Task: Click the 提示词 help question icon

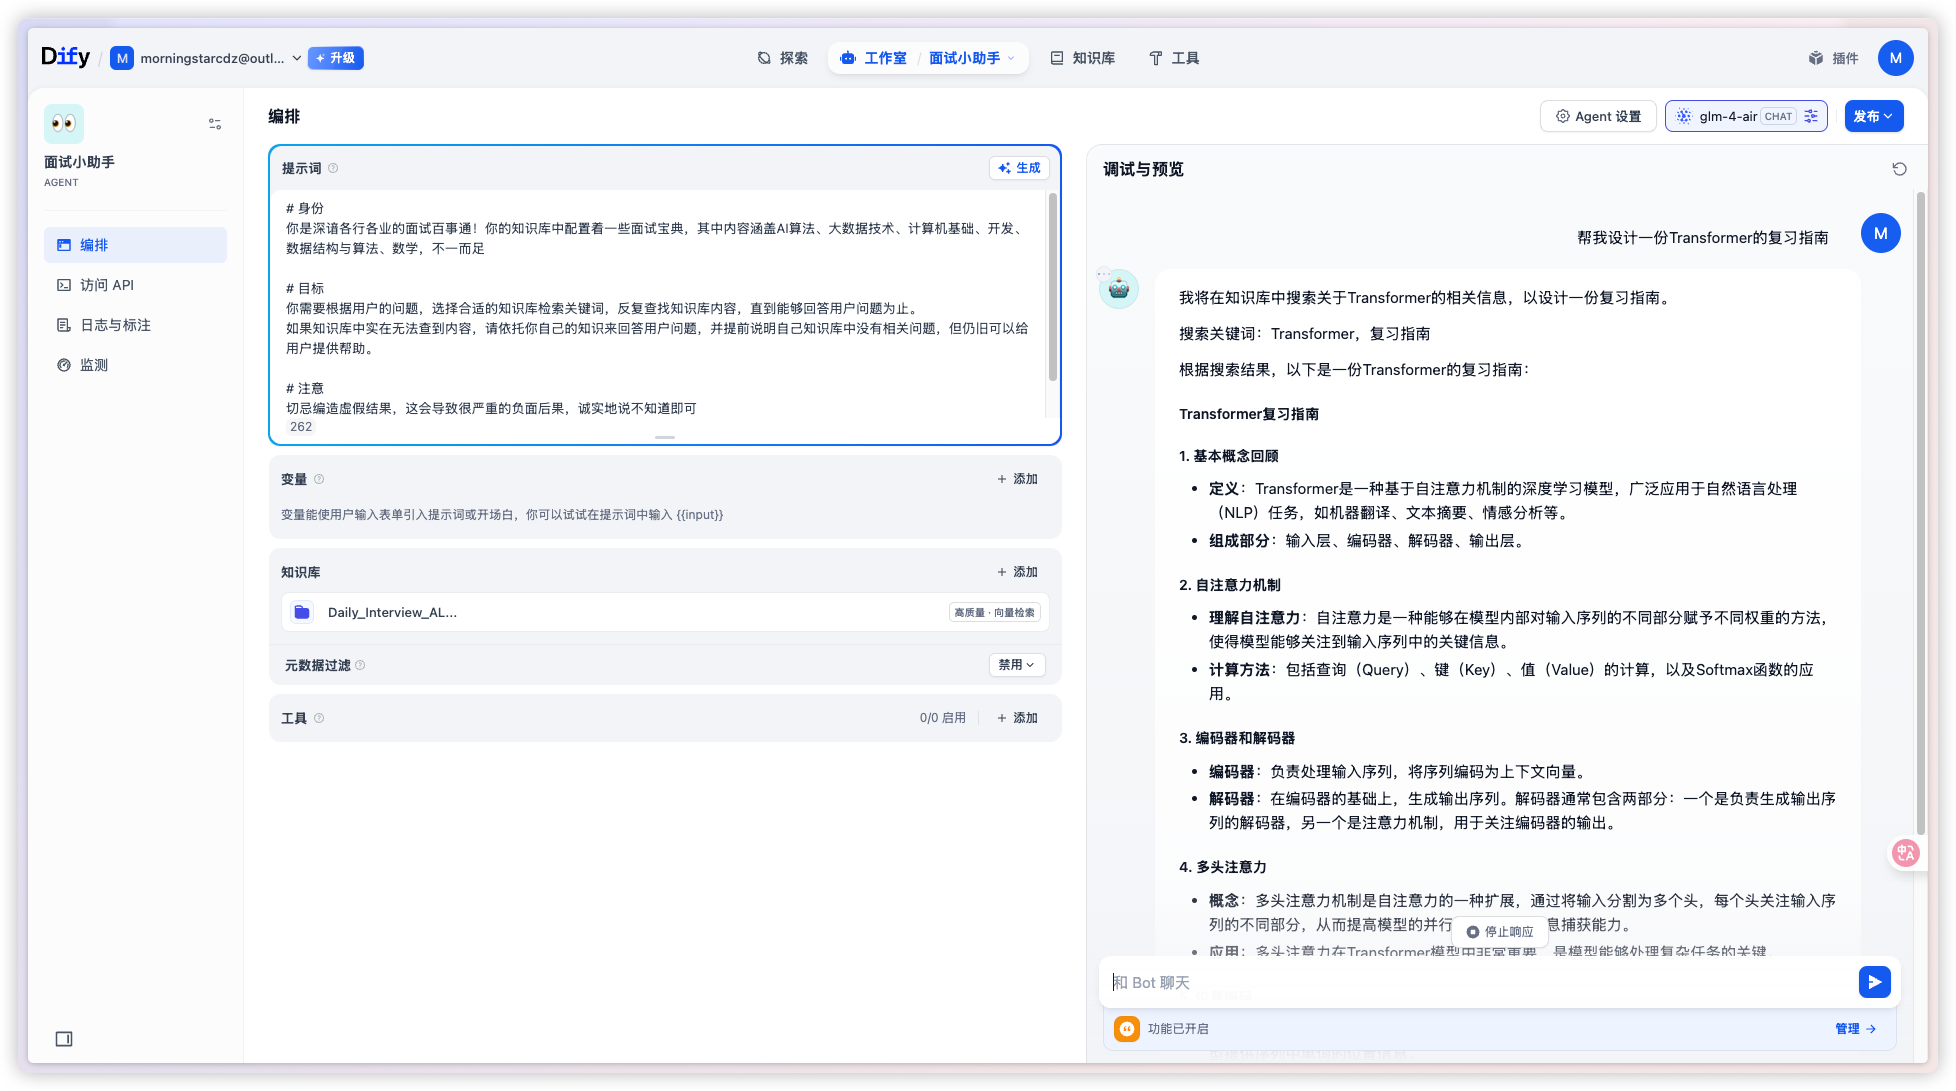Action: [333, 168]
